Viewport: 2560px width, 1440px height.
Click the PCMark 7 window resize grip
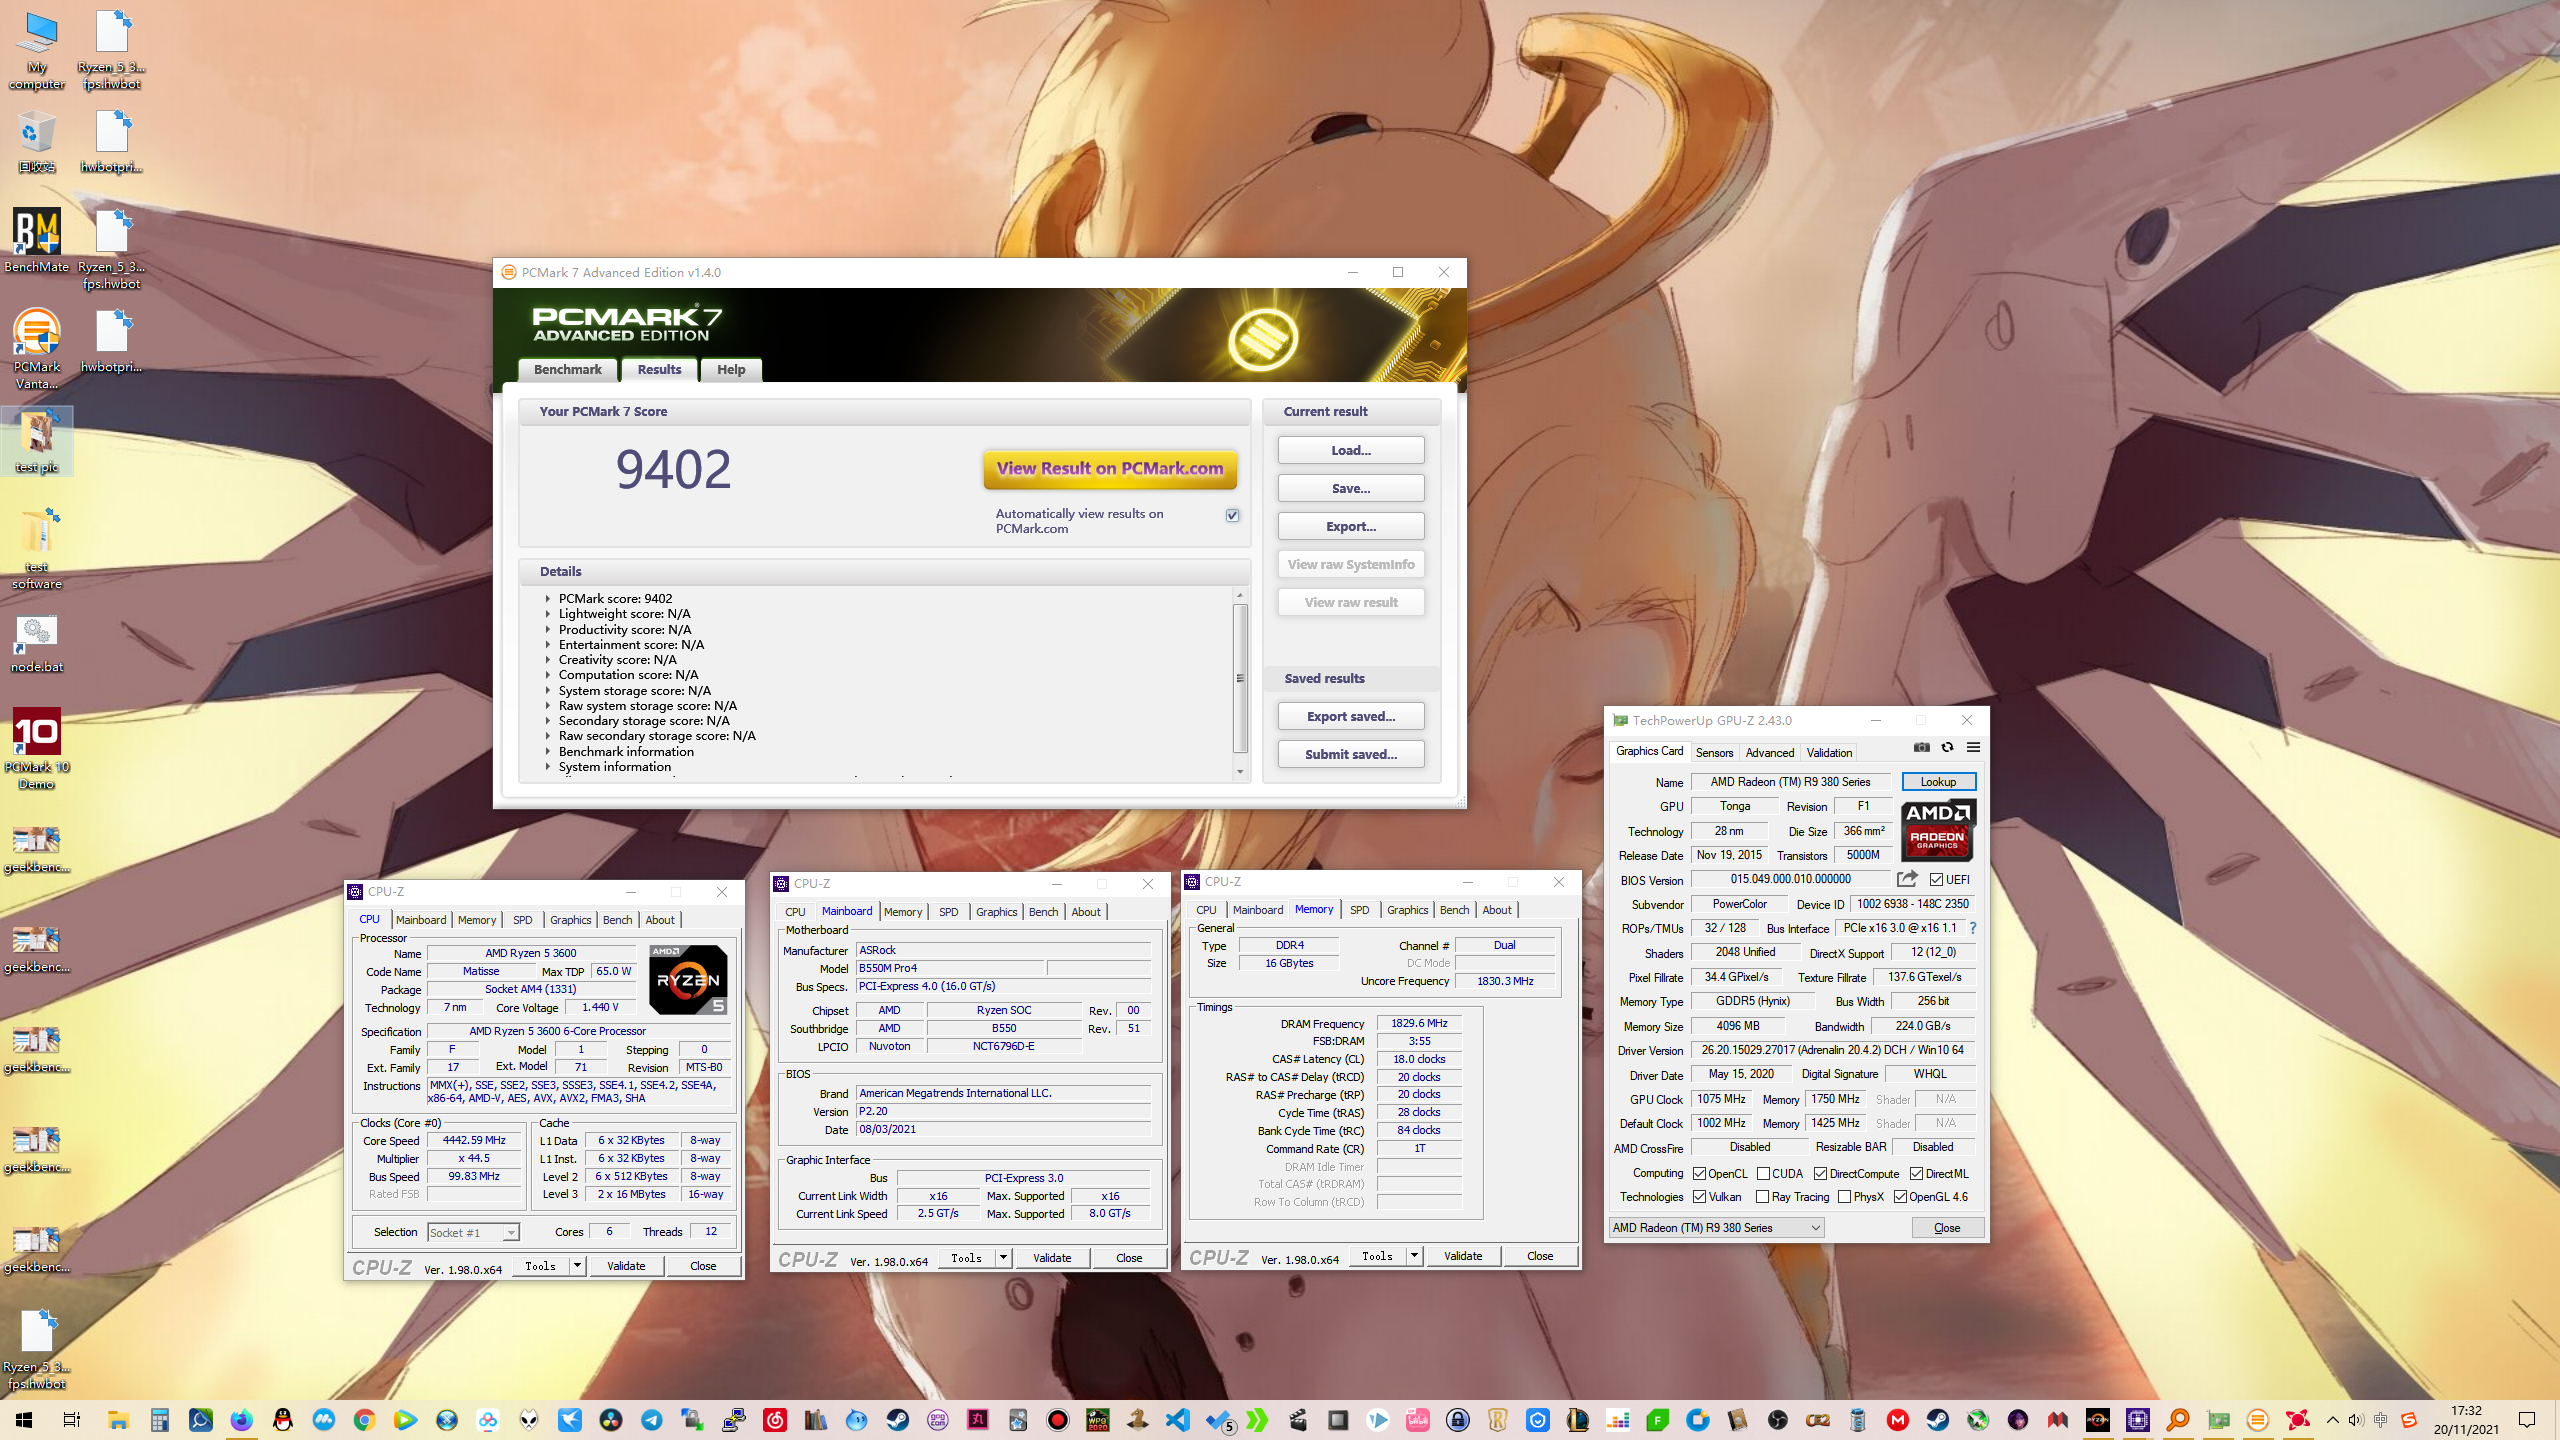pyautogui.click(x=1461, y=802)
